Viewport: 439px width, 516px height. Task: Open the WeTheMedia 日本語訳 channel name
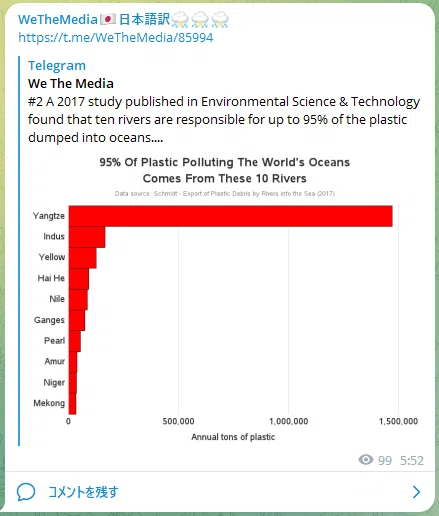[x=124, y=19]
